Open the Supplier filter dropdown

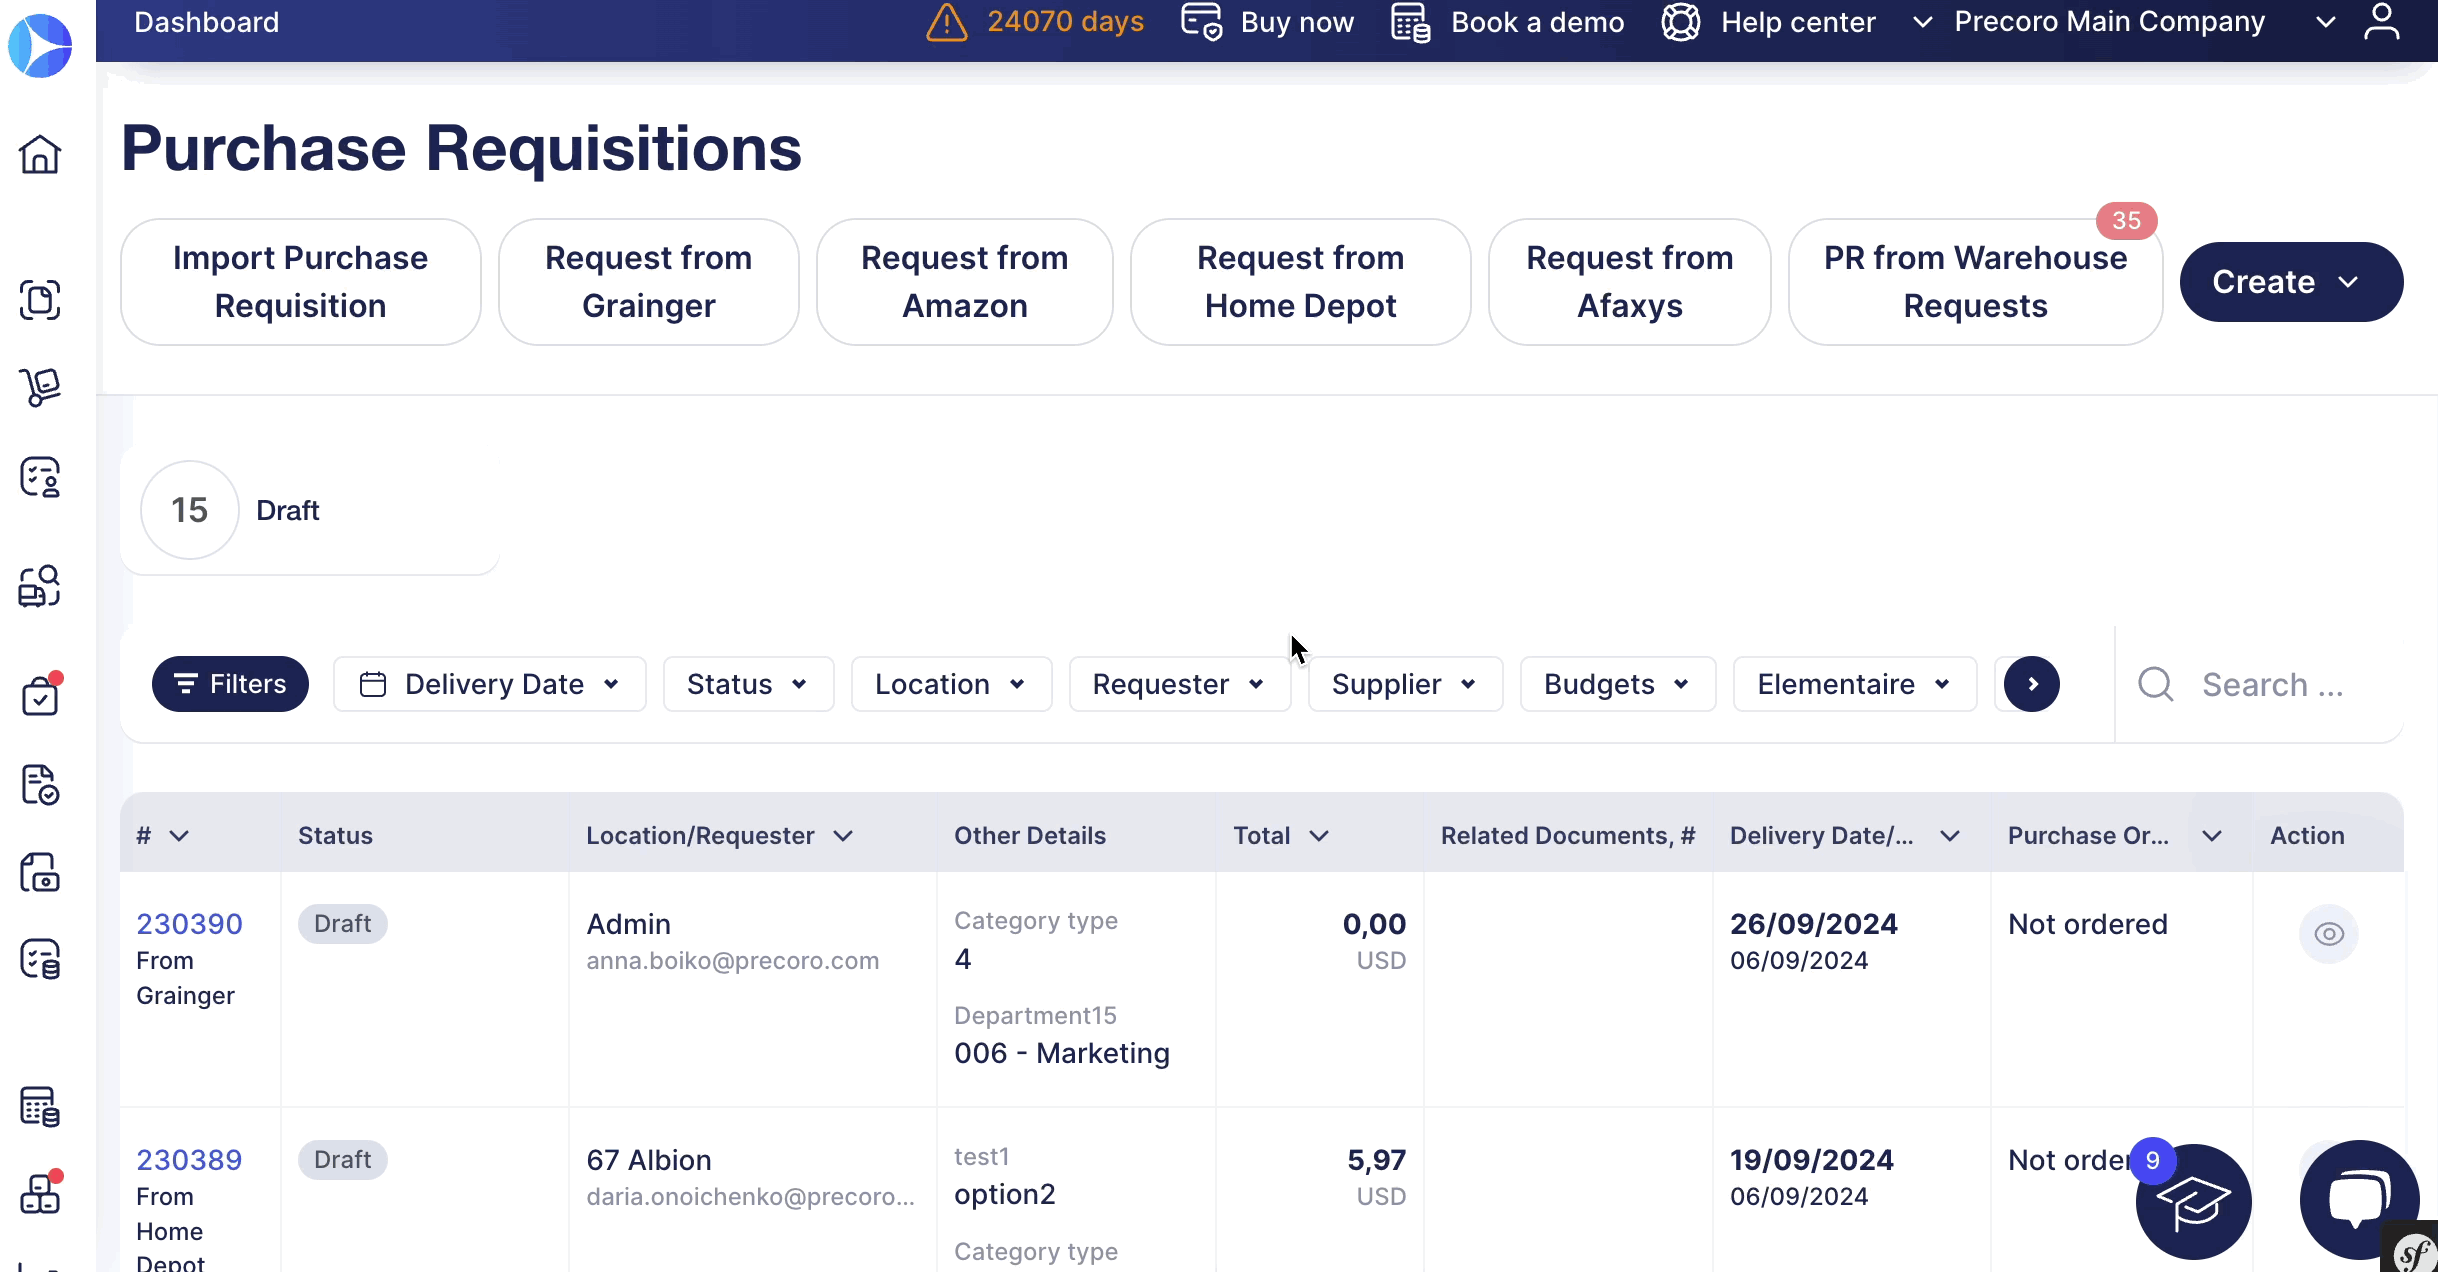tap(1404, 684)
